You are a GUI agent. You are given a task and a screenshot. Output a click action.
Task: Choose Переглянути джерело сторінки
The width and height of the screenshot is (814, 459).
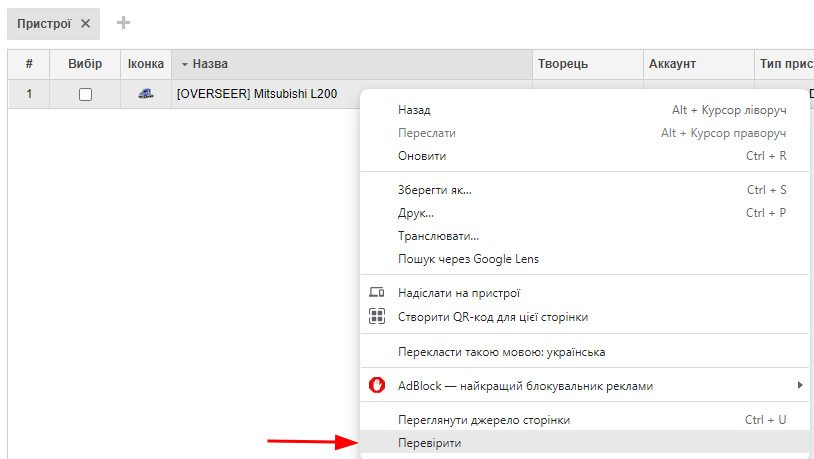tap(585, 420)
